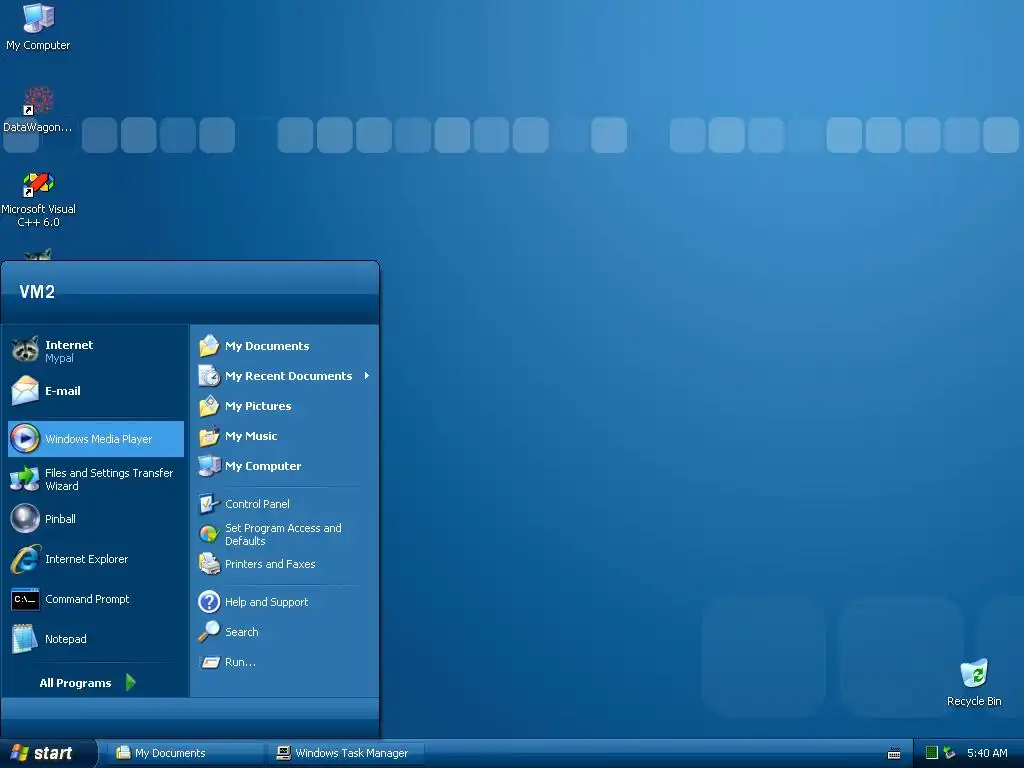Screen dimensions: 1024x768
Task: Click the 5:40 AM clock
Action: pyautogui.click(x=987, y=753)
